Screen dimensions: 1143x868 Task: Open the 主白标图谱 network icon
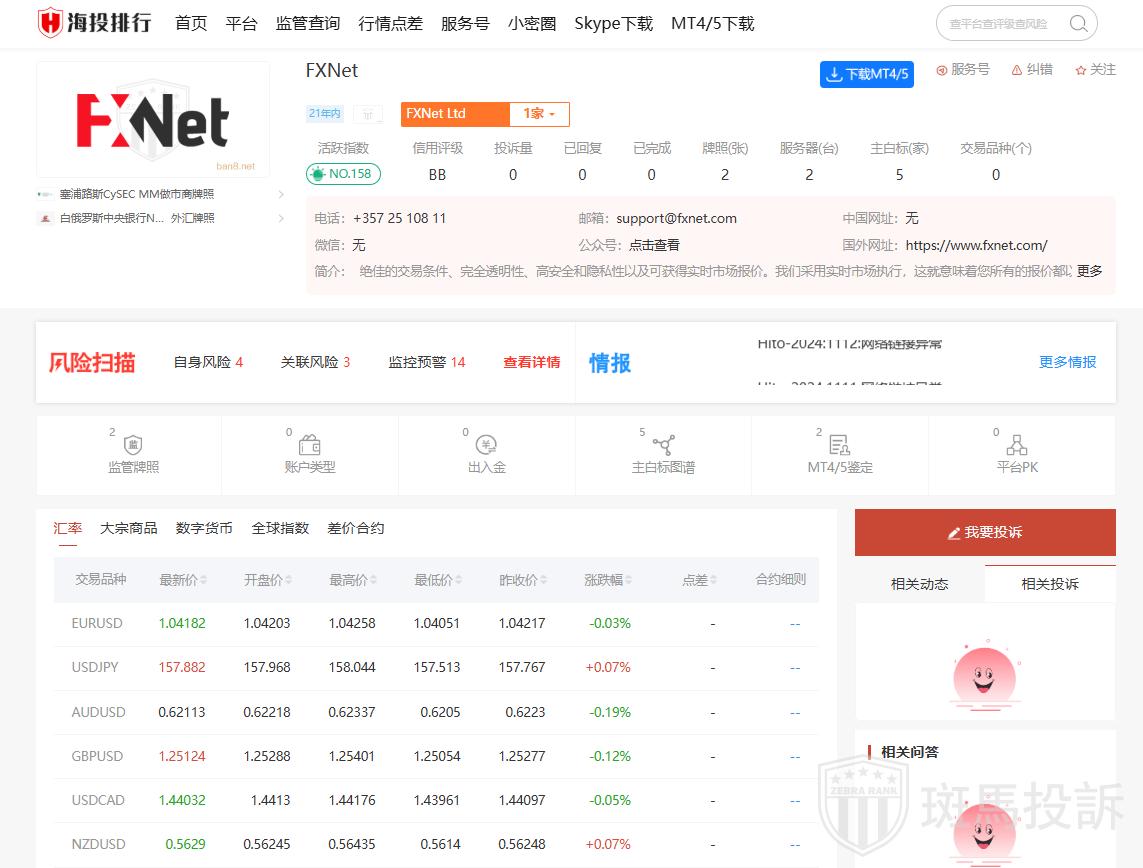click(663, 445)
